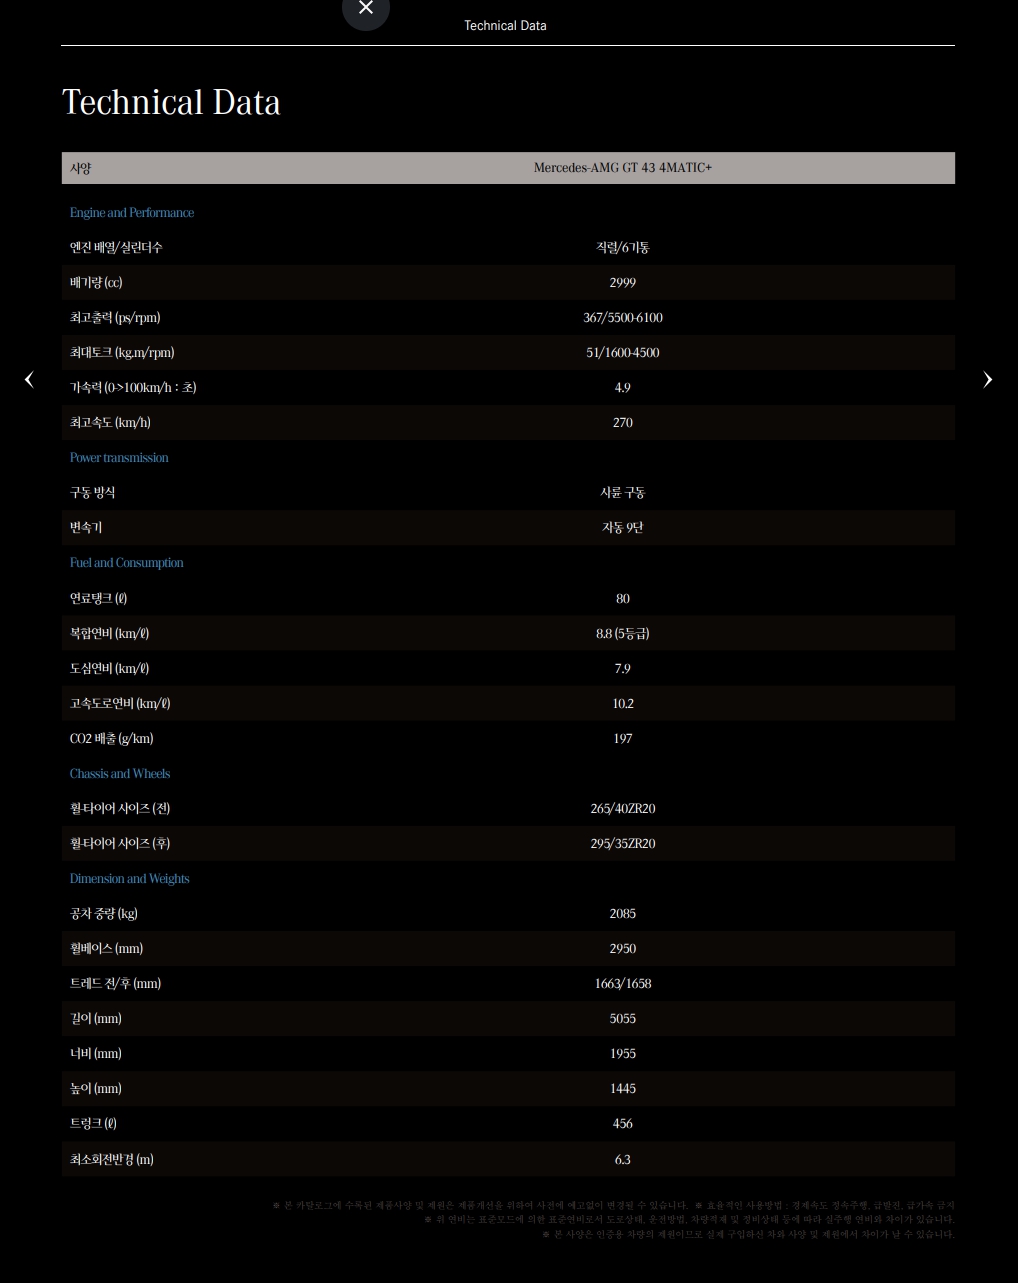
Task: Click the 고속도로연비 (km/ℓ) row label
Action: coord(120,704)
